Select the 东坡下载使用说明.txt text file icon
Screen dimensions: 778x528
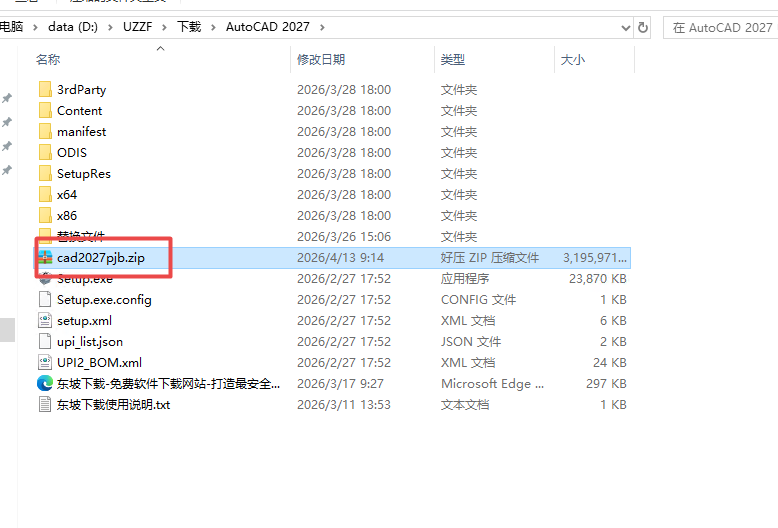coord(45,405)
